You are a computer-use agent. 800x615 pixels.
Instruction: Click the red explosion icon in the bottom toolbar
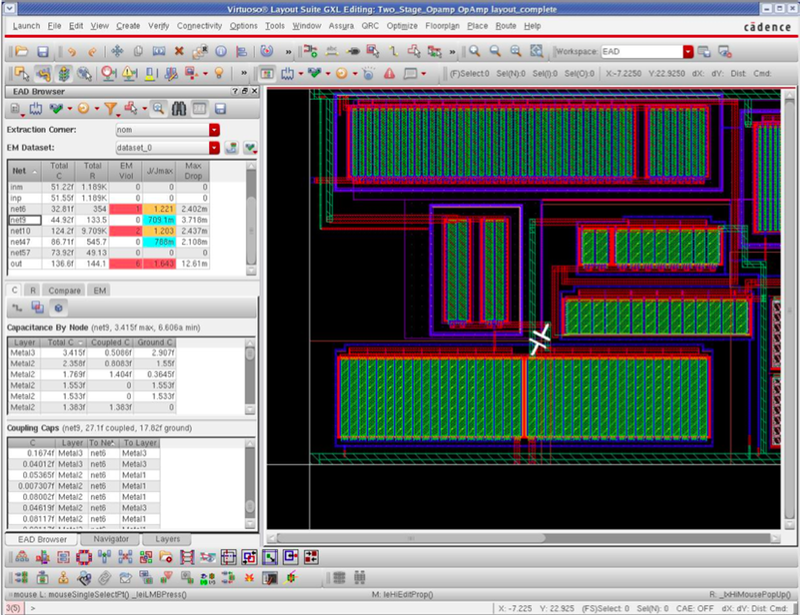(x=250, y=578)
